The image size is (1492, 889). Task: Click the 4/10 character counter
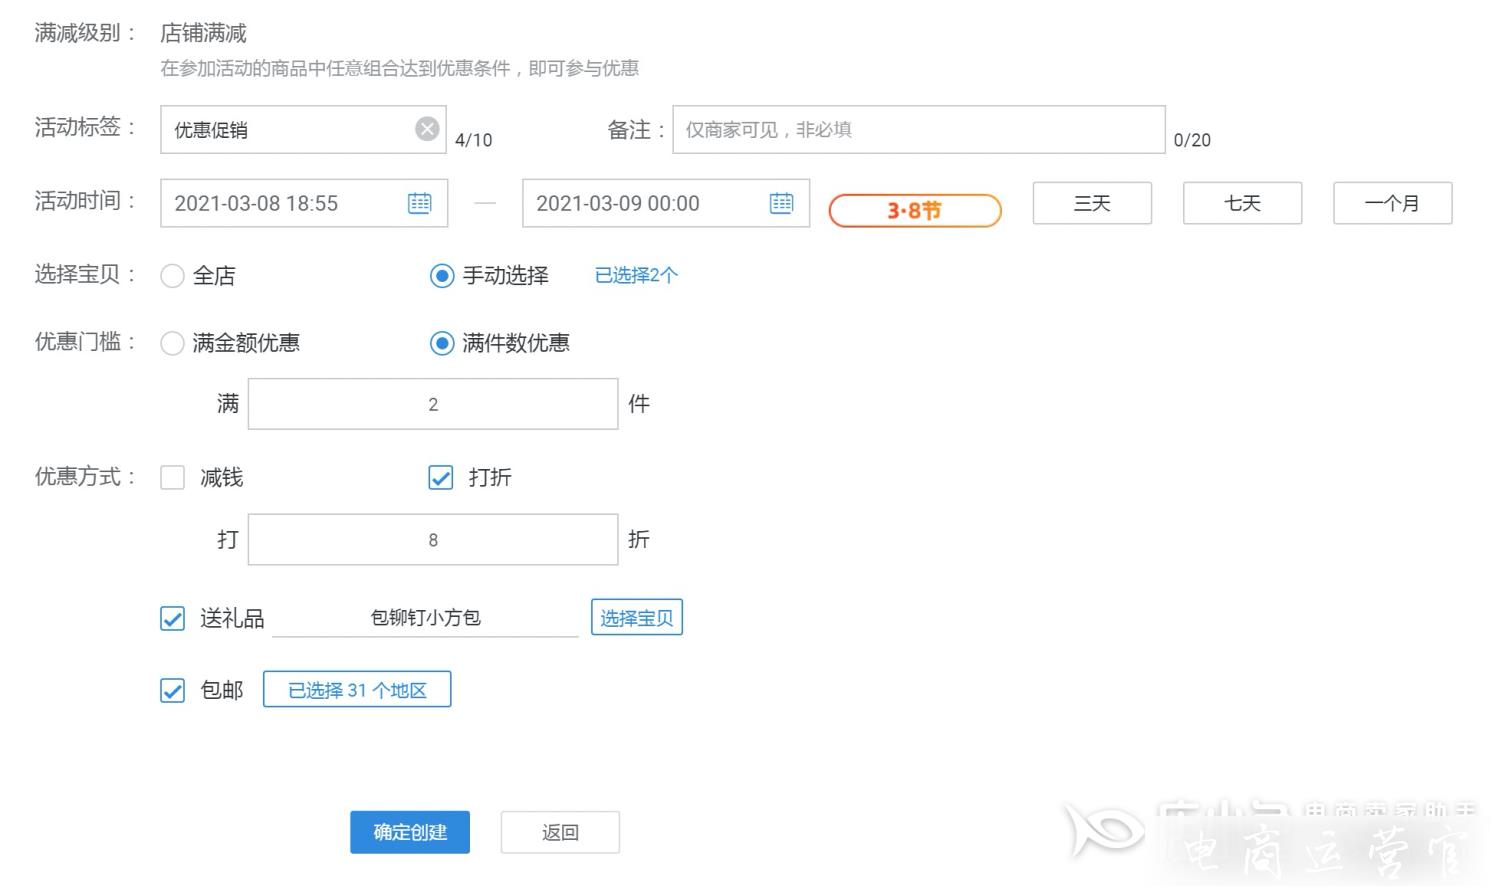(474, 140)
